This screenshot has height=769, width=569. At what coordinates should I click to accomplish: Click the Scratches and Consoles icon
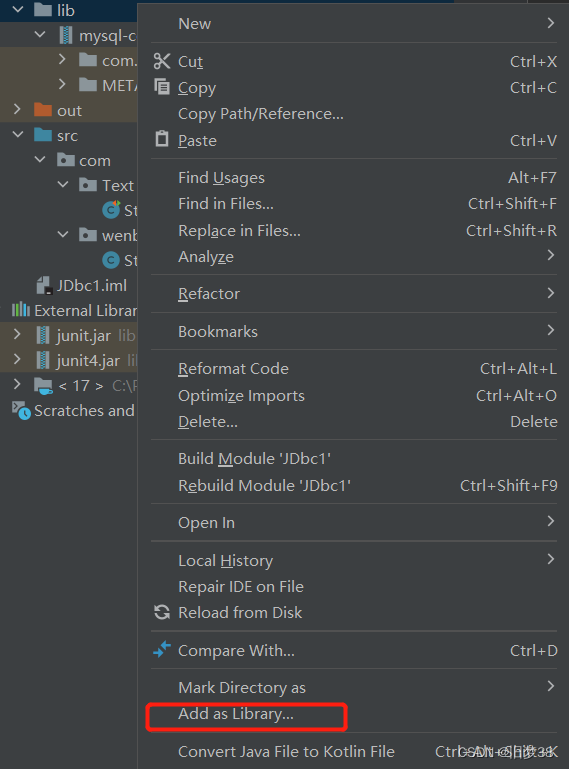tap(21, 410)
